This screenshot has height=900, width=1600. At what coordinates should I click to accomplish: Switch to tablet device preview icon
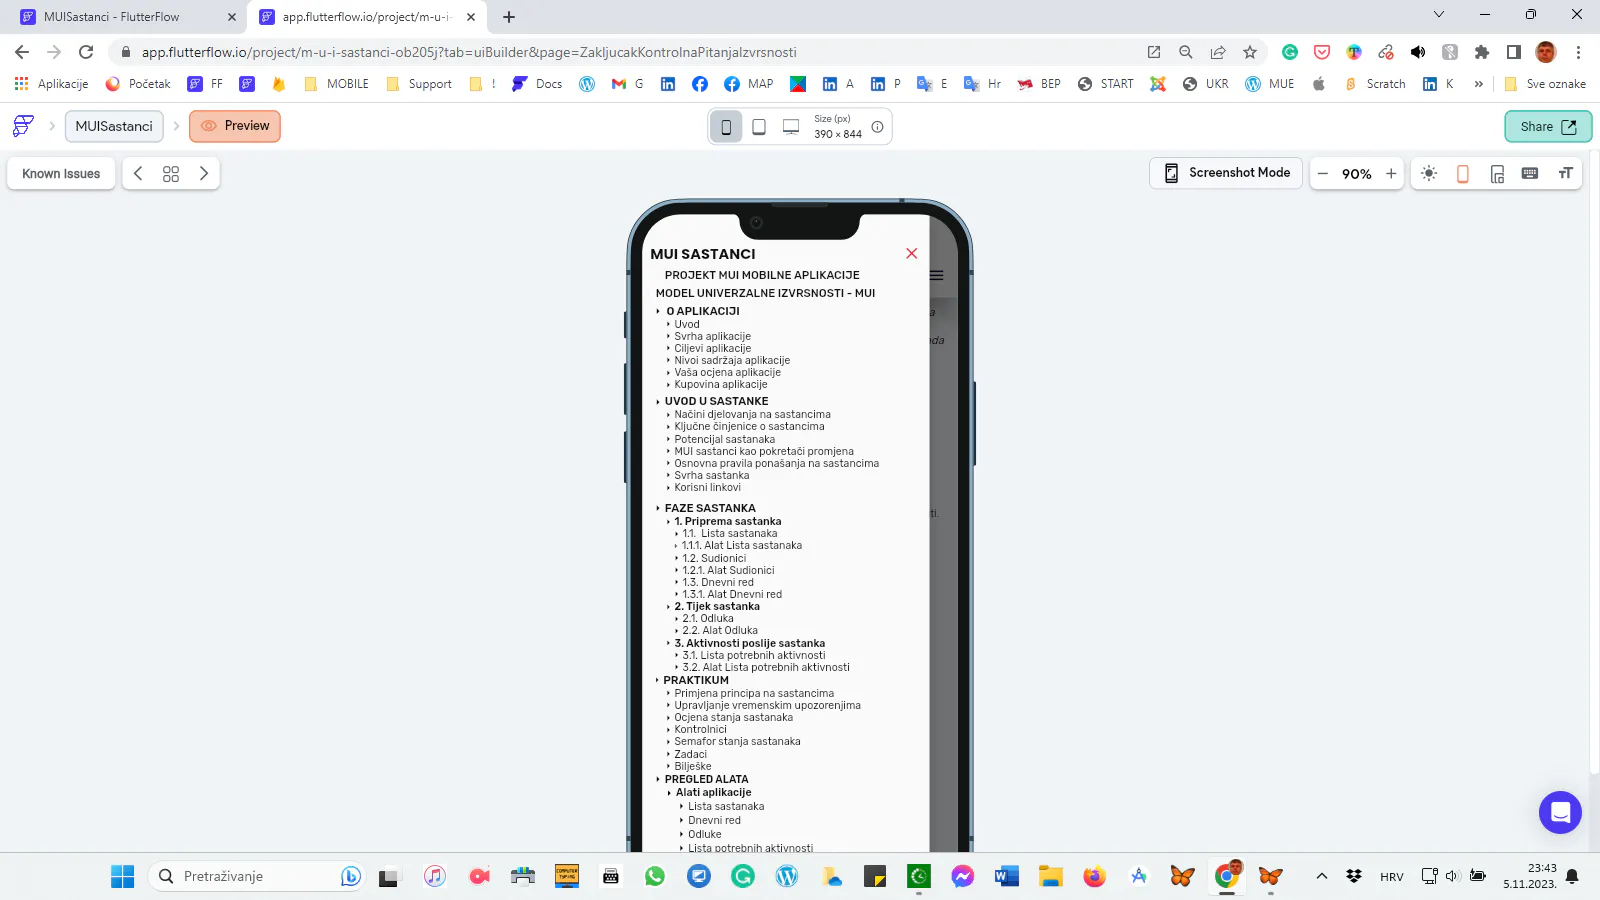[x=759, y=127]
